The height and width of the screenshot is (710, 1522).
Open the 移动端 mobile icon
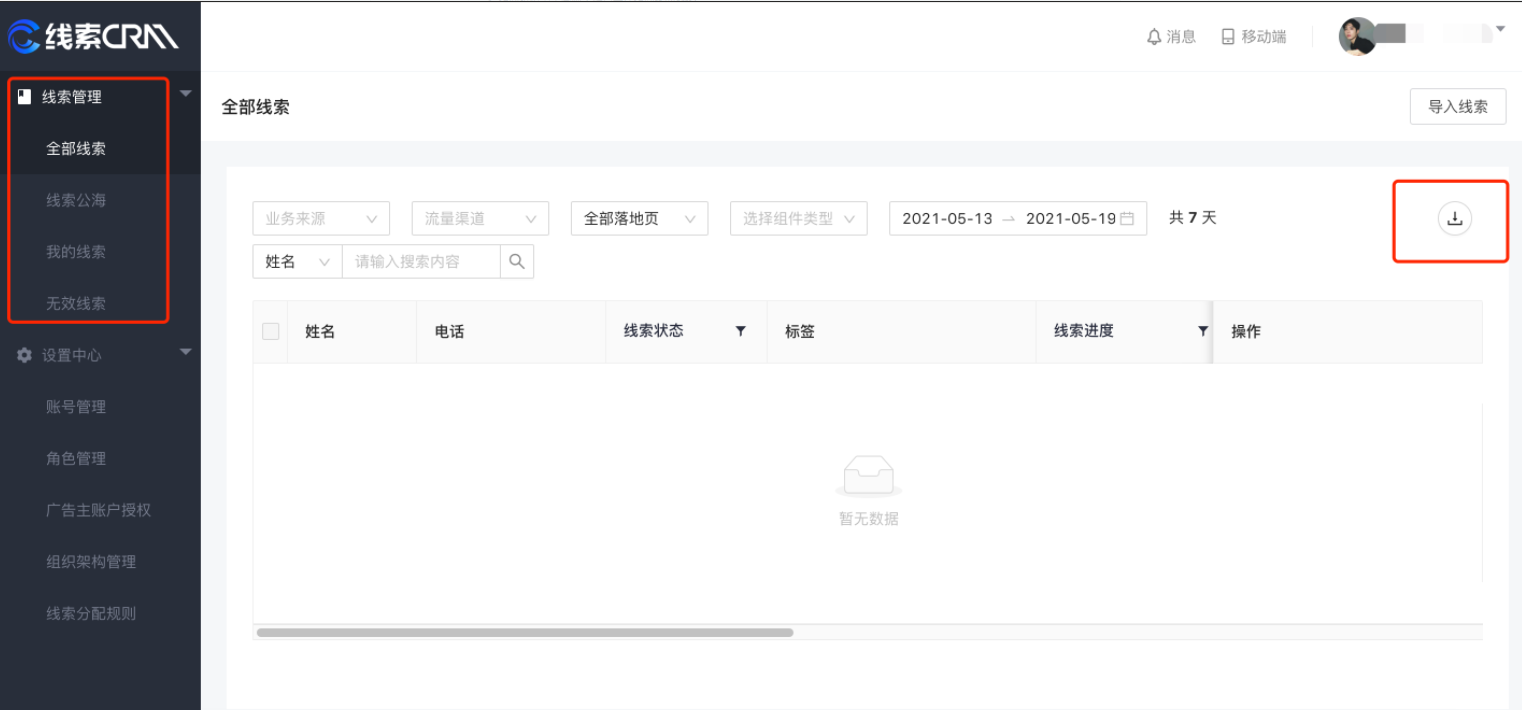click(1228, 37)
